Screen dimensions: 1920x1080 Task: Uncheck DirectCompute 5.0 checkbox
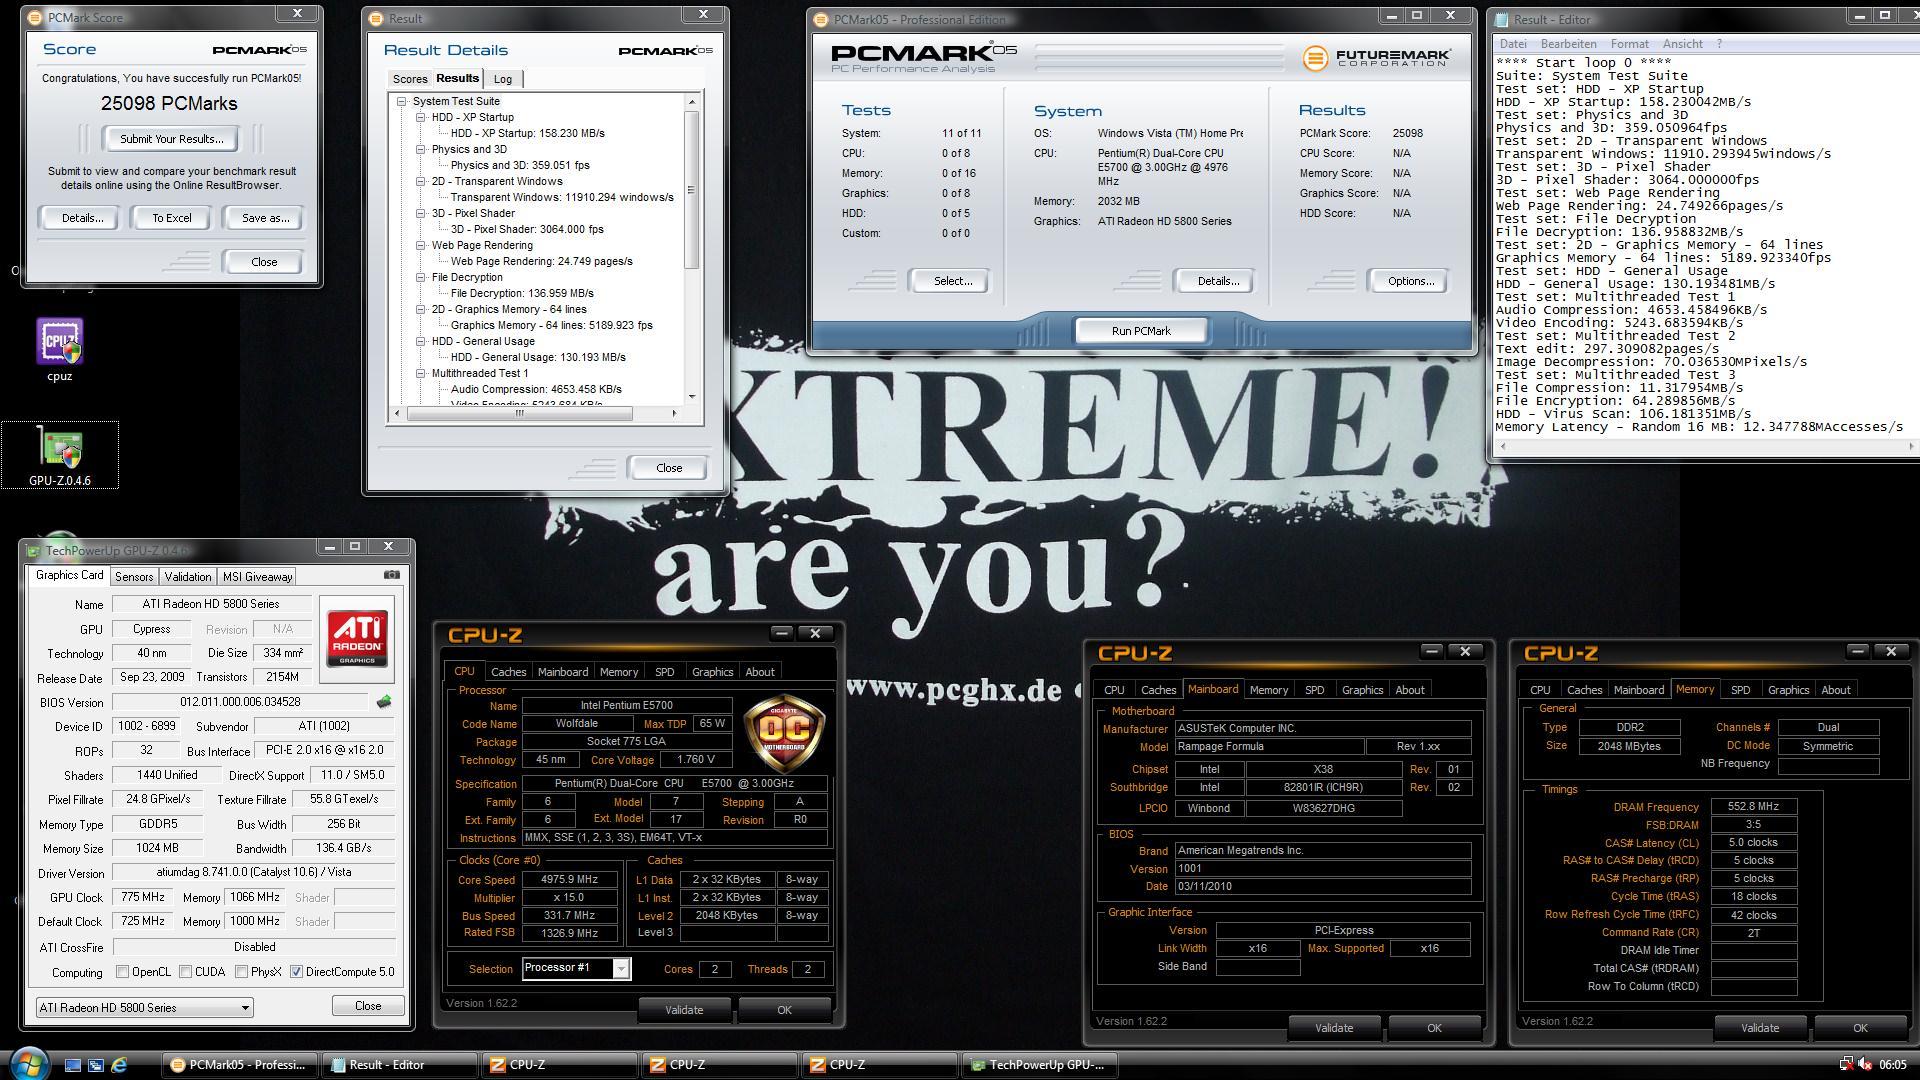click(x=296, y=972)
